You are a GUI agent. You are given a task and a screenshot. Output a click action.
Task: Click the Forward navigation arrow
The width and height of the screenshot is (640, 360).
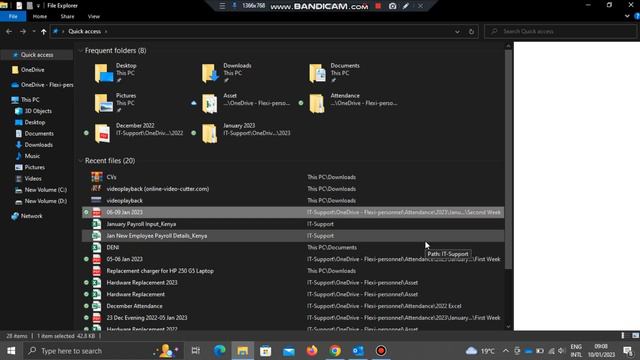[x=23, y=31]
